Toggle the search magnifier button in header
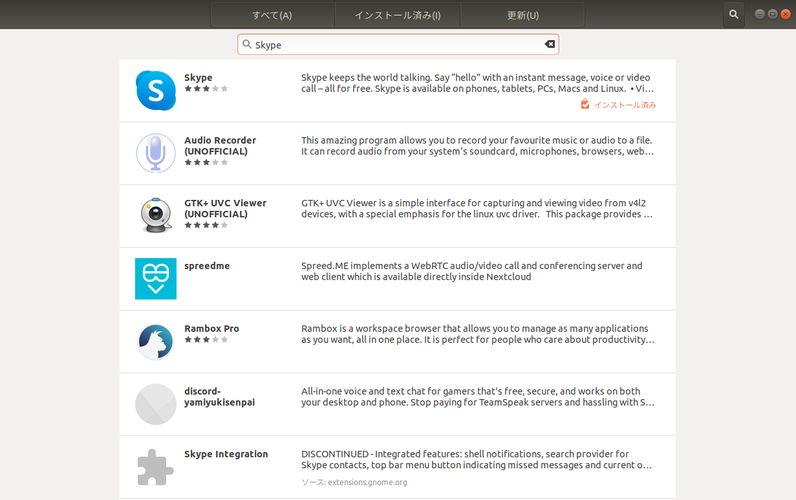 coord(734,14)
